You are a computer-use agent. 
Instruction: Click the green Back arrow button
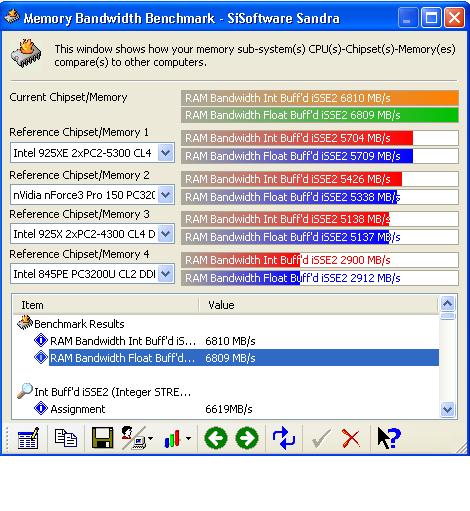coord(216,438)
